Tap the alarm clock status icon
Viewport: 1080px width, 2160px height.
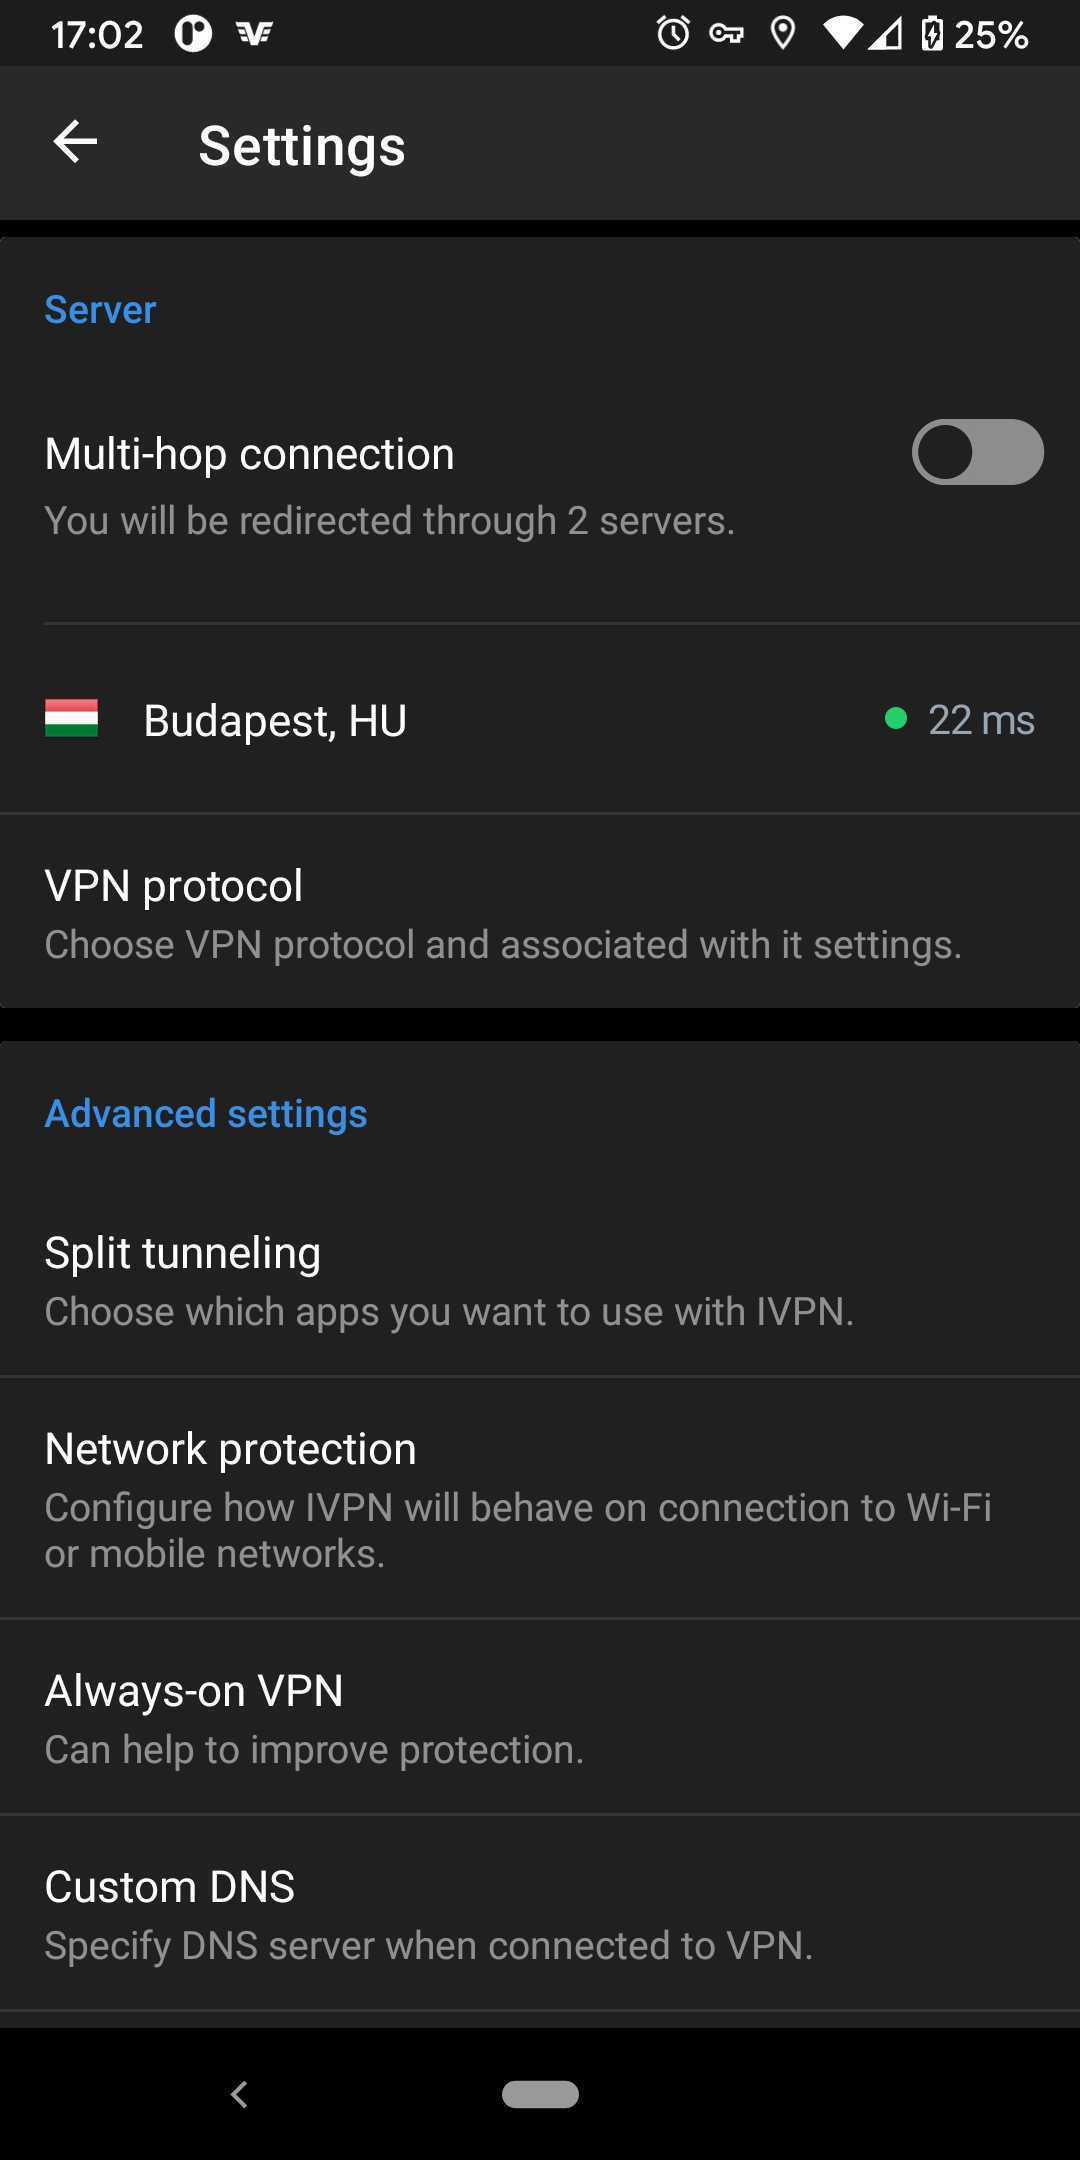tap(673, 34)
